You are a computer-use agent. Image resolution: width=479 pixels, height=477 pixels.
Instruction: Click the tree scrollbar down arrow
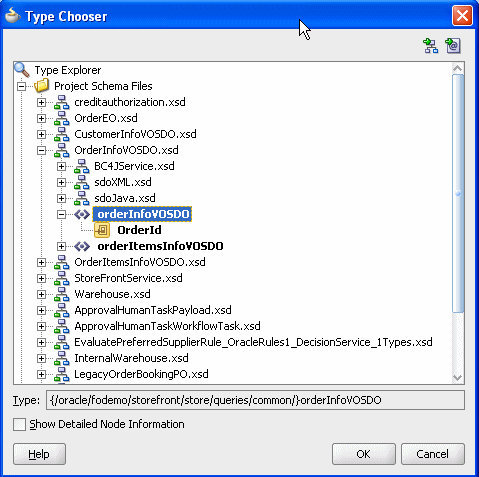458,377
